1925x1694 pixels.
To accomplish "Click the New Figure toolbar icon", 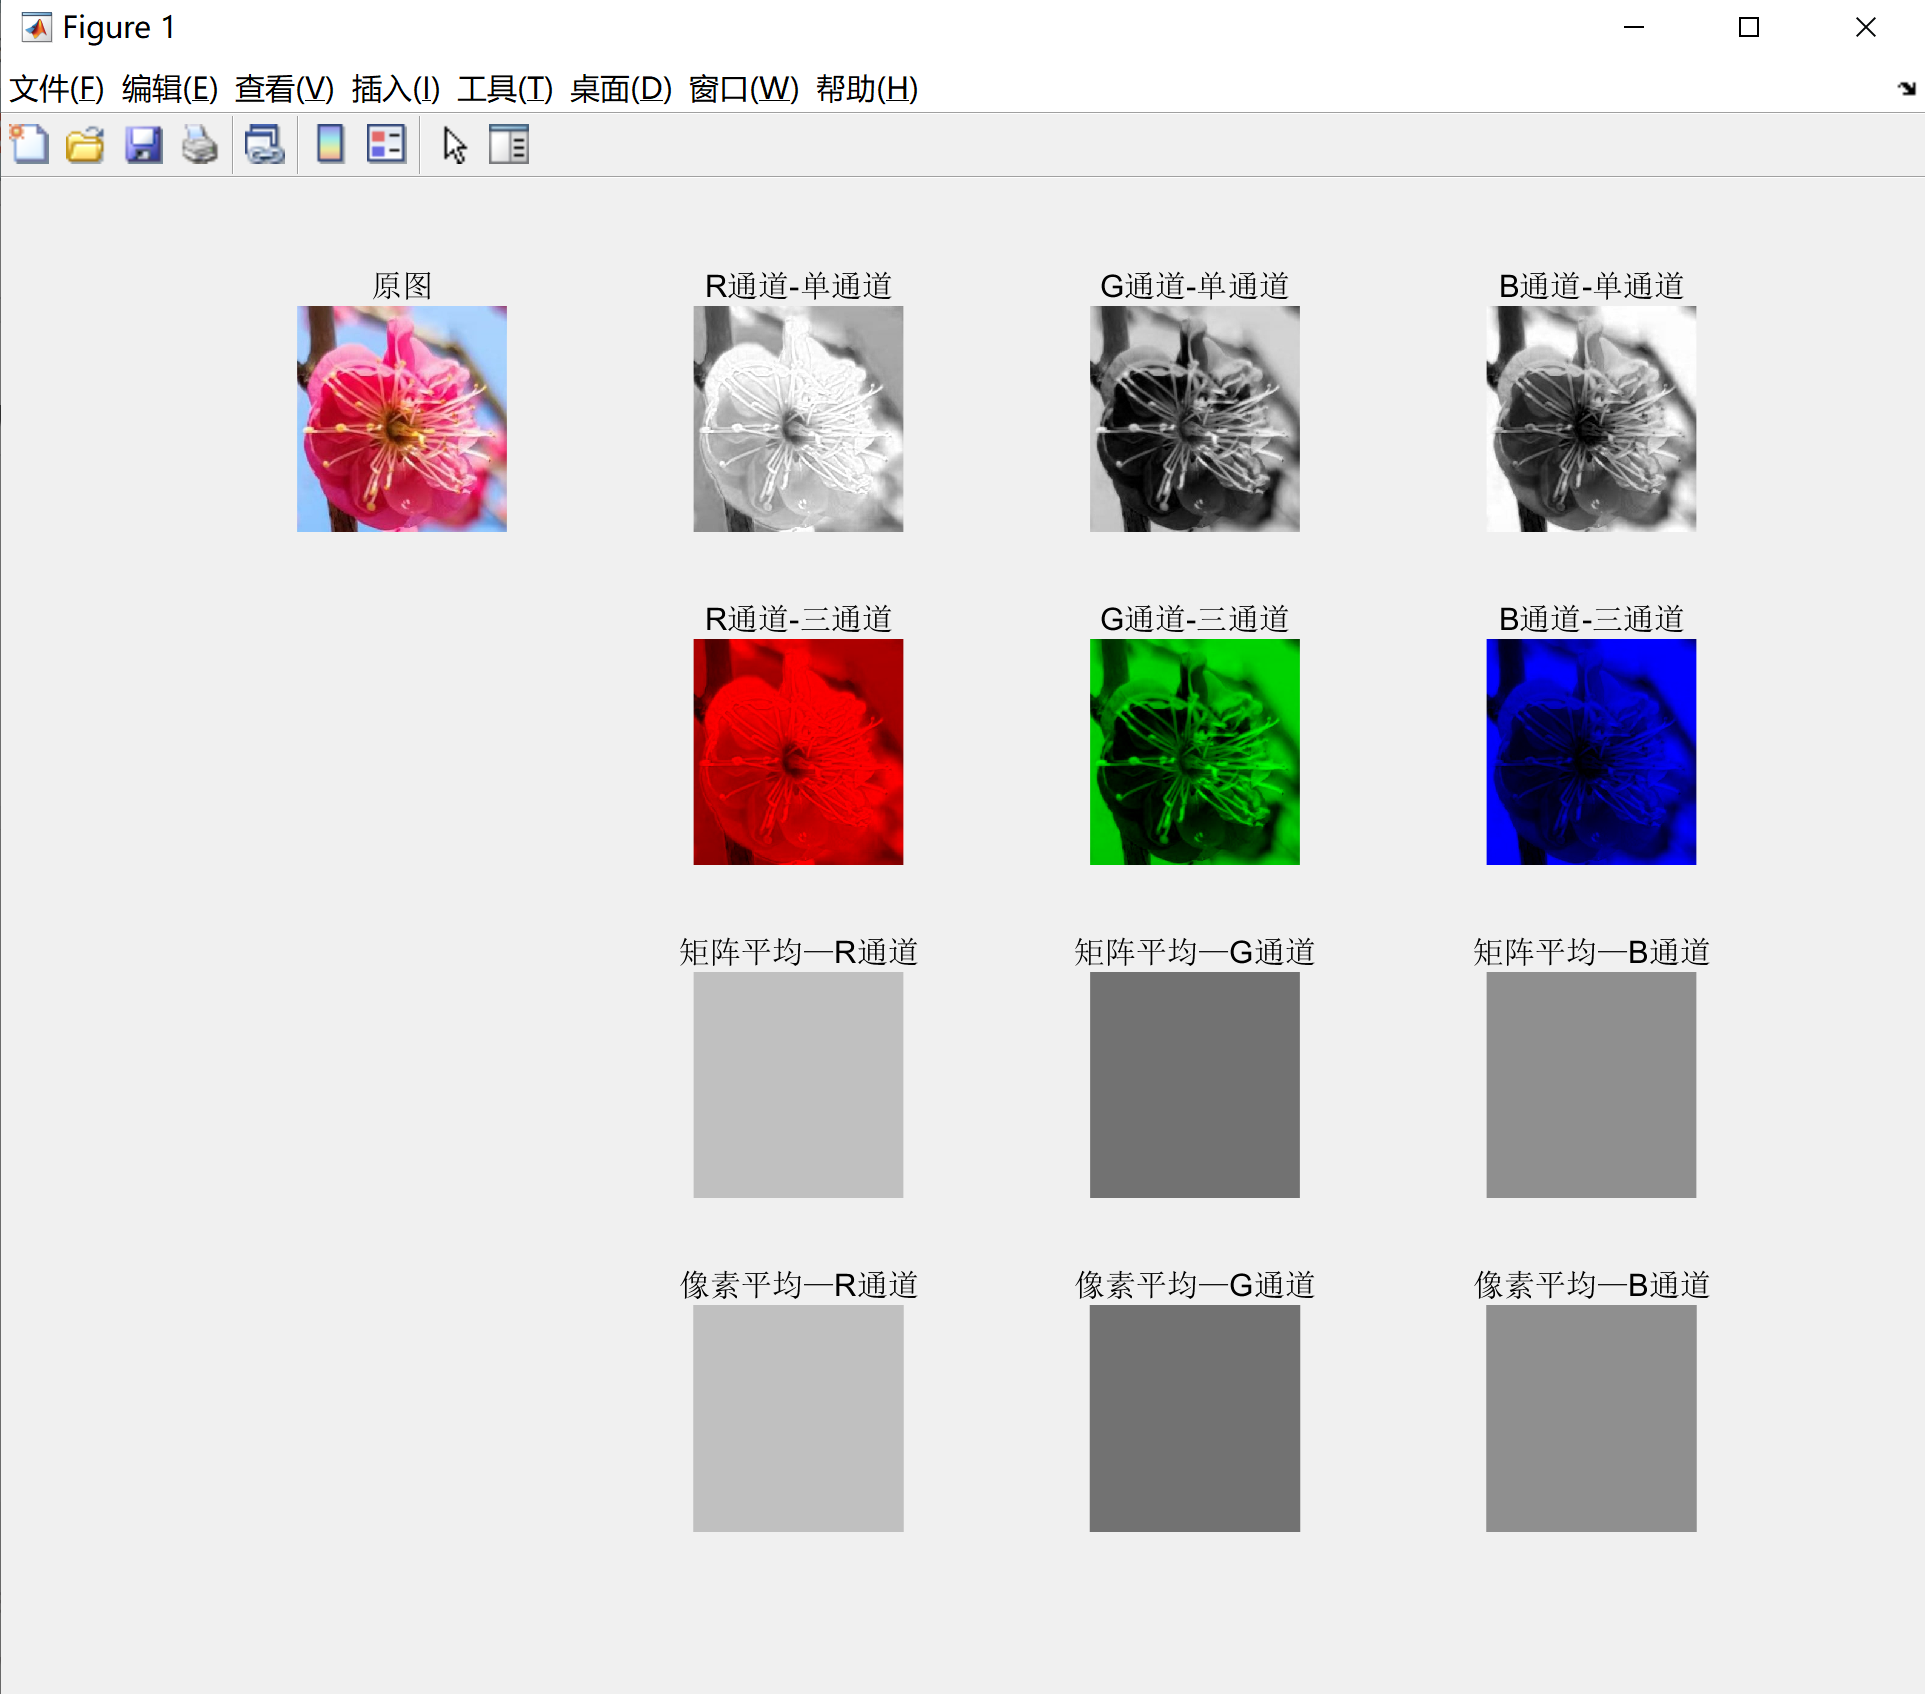I will click(29, 145).
